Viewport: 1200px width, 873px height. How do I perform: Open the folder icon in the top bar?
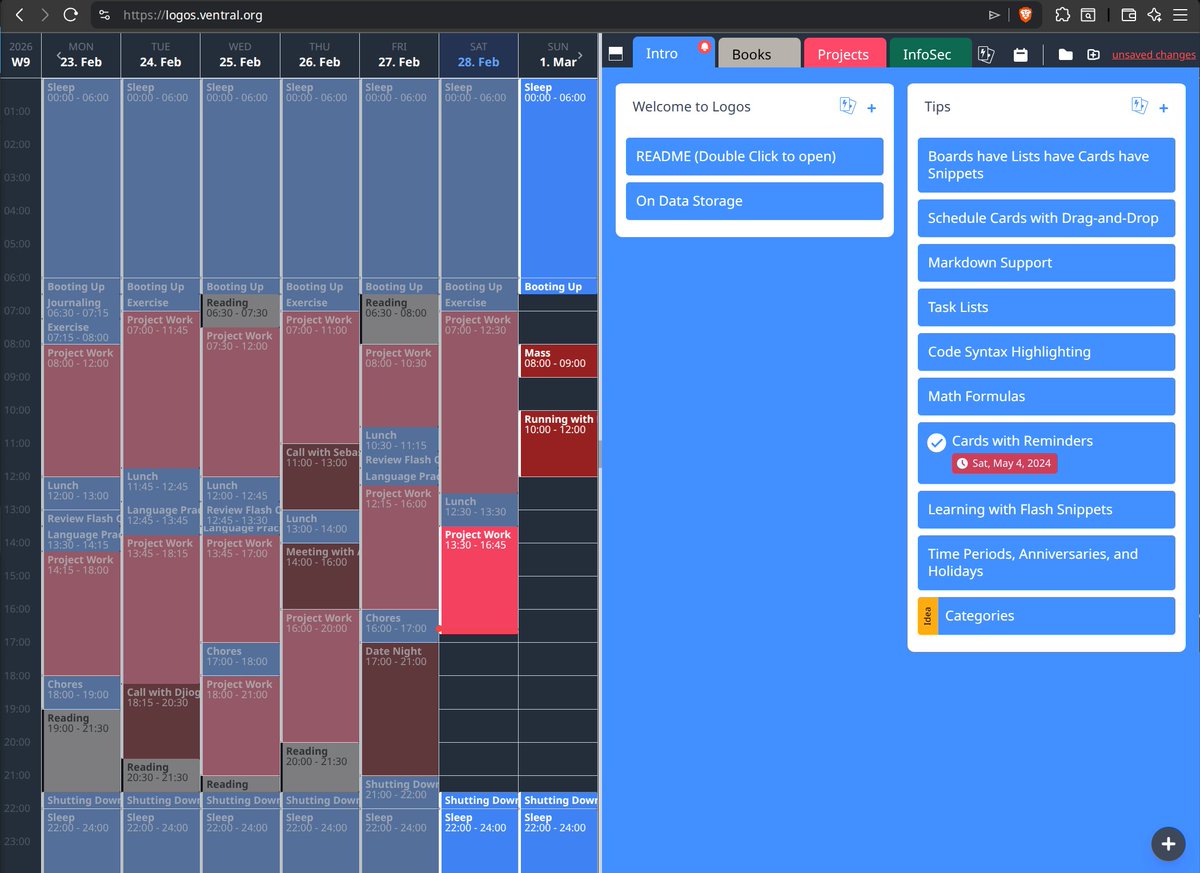point(1066,55)
